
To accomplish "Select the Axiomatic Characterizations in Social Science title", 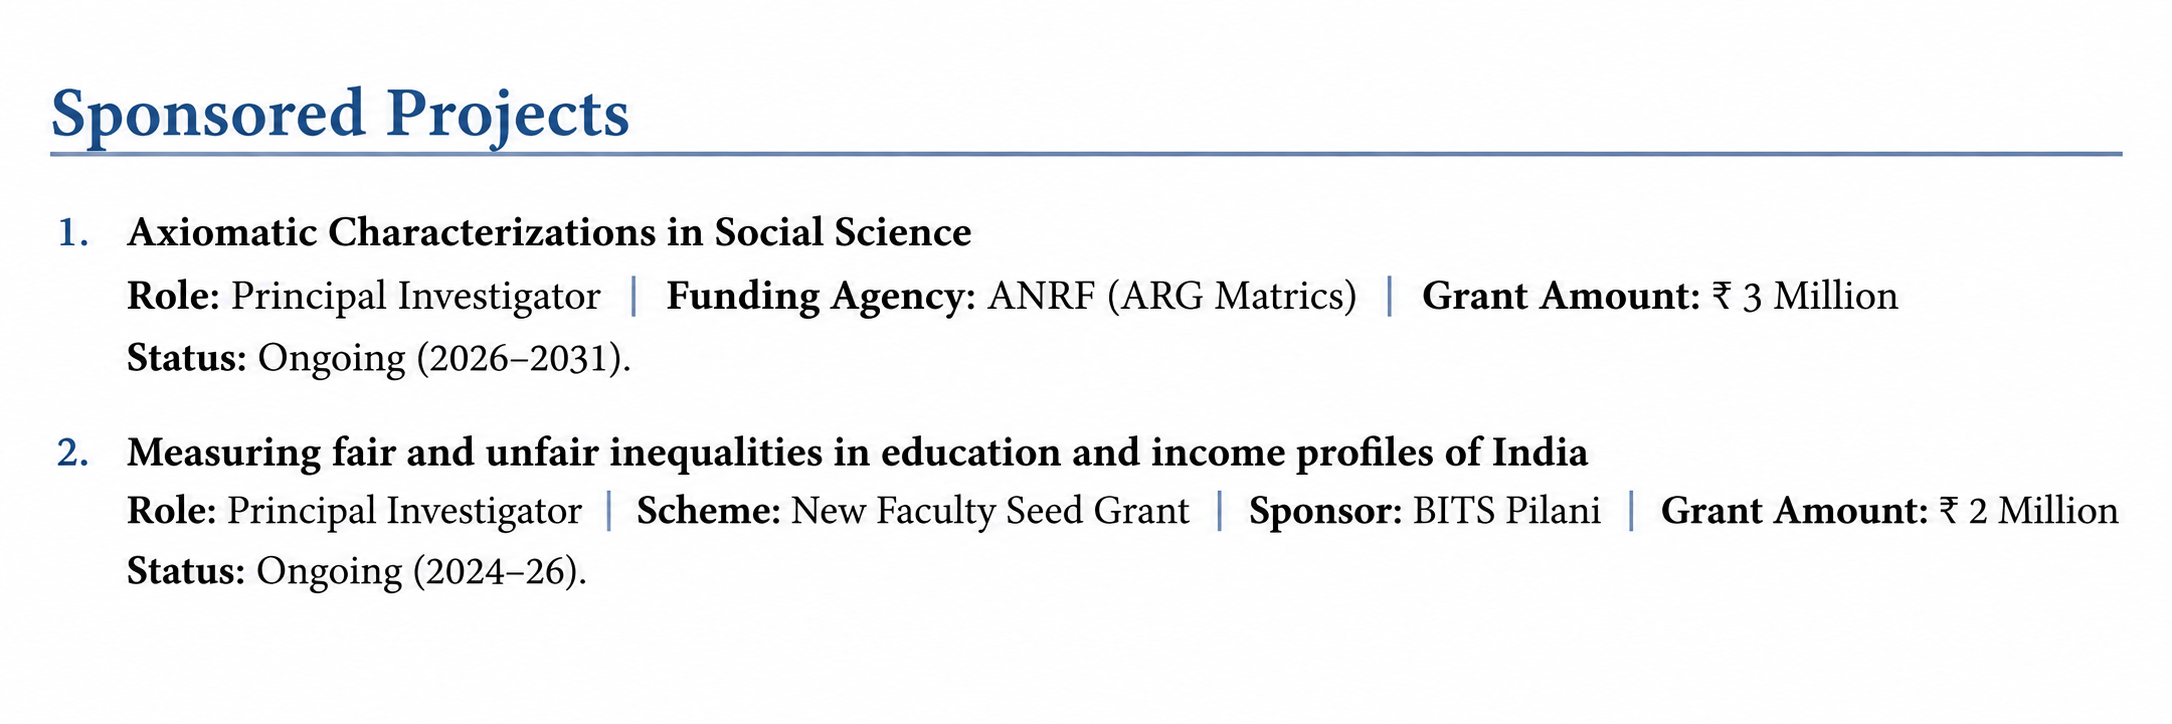I will 549,232.
